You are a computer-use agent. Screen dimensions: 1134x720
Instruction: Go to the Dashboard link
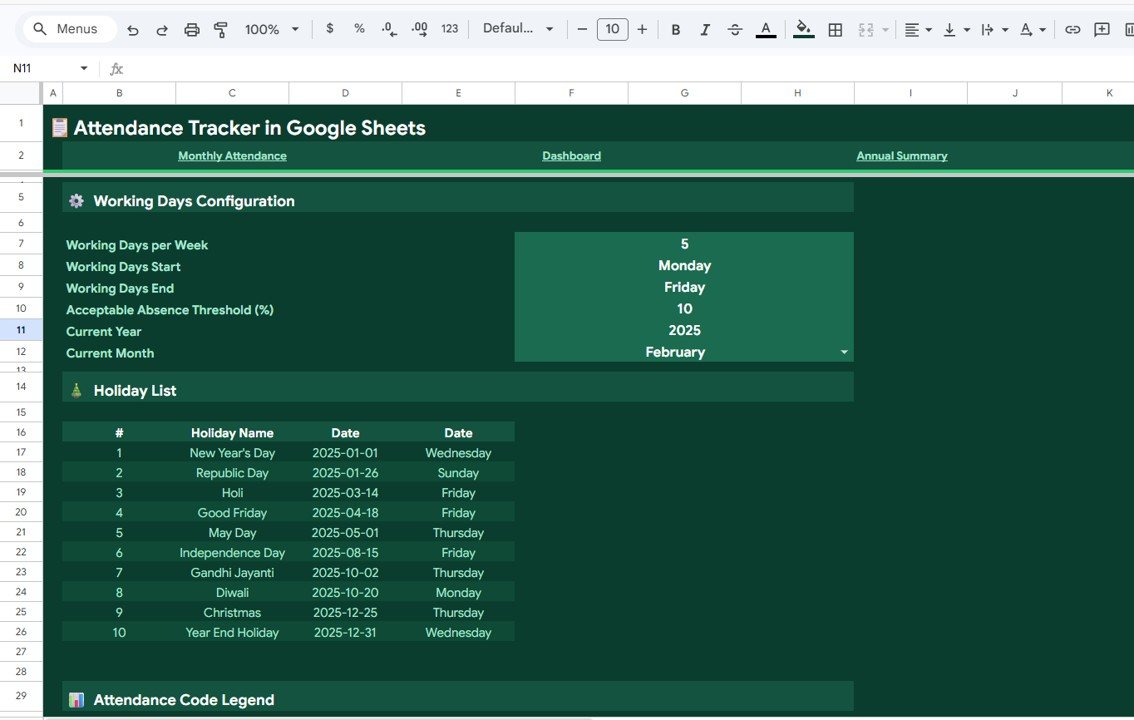571,155
